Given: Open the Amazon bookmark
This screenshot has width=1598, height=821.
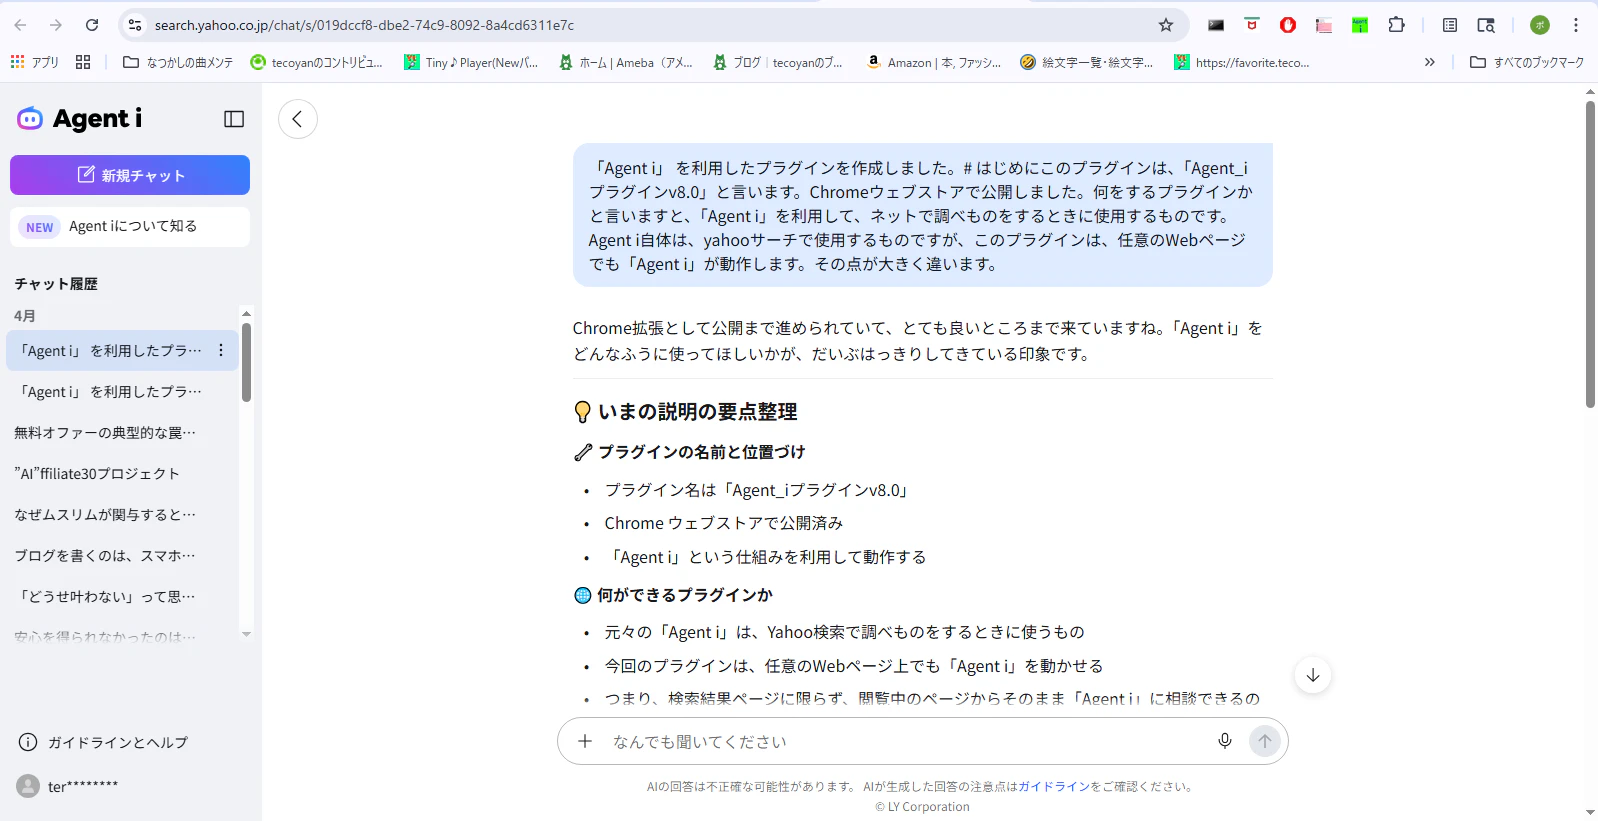Looking at the screenshot, I should tap(933, 62).
